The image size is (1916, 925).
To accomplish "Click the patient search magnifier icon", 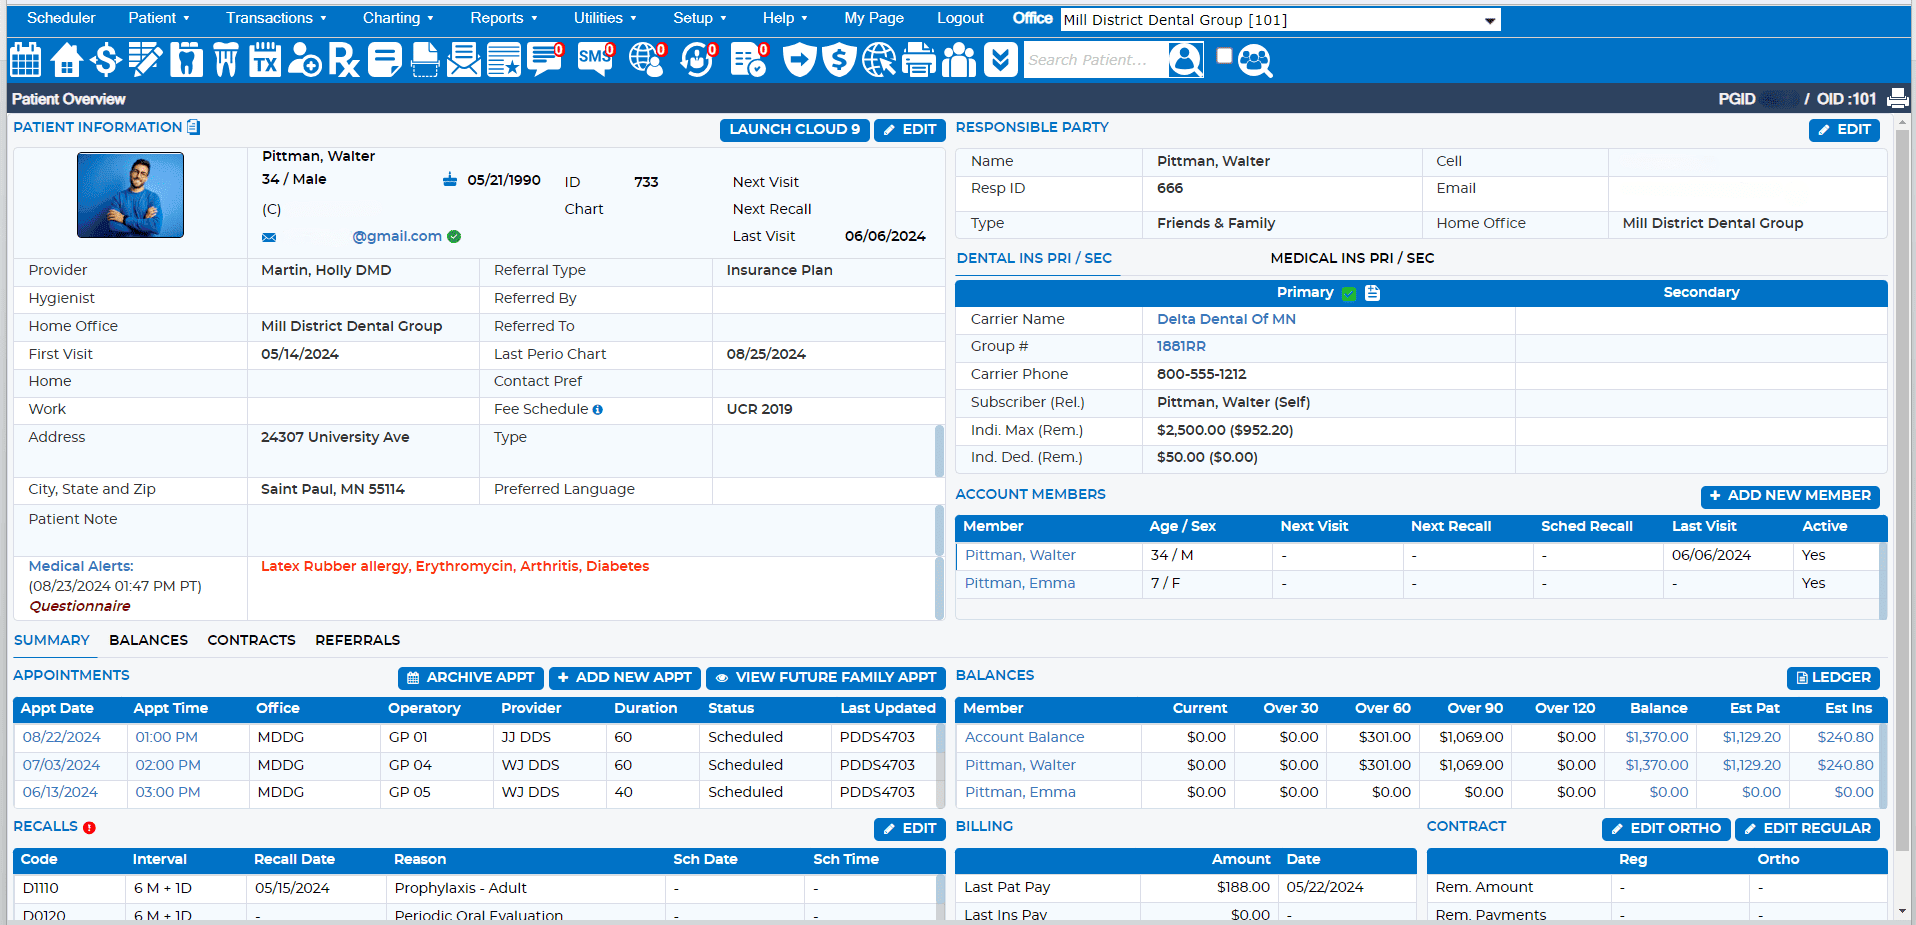I will pos(1186,60).
